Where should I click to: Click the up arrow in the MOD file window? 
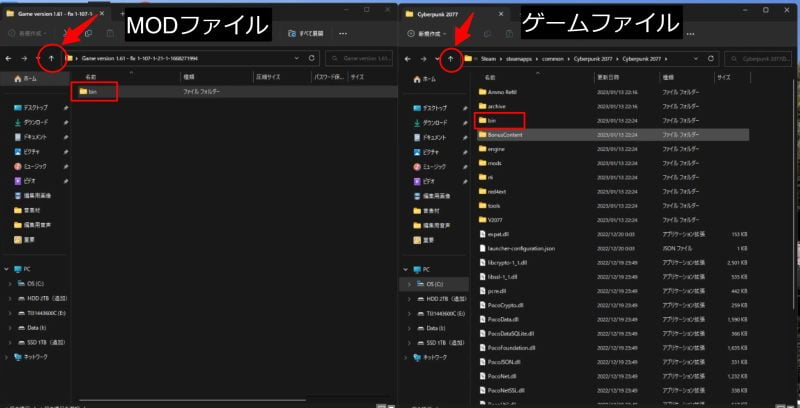click(51, 59)
